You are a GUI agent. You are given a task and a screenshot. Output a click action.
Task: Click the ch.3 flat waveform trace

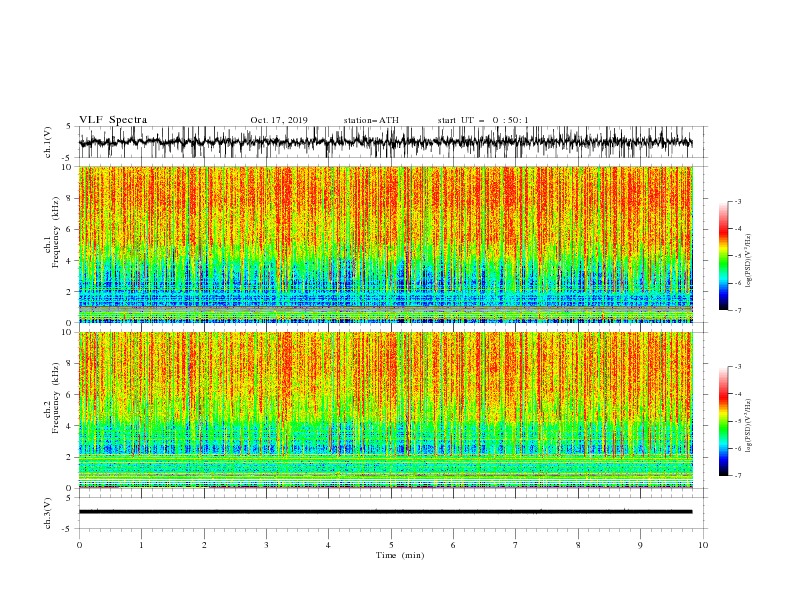pyautogui.click(x=385, y=512)
